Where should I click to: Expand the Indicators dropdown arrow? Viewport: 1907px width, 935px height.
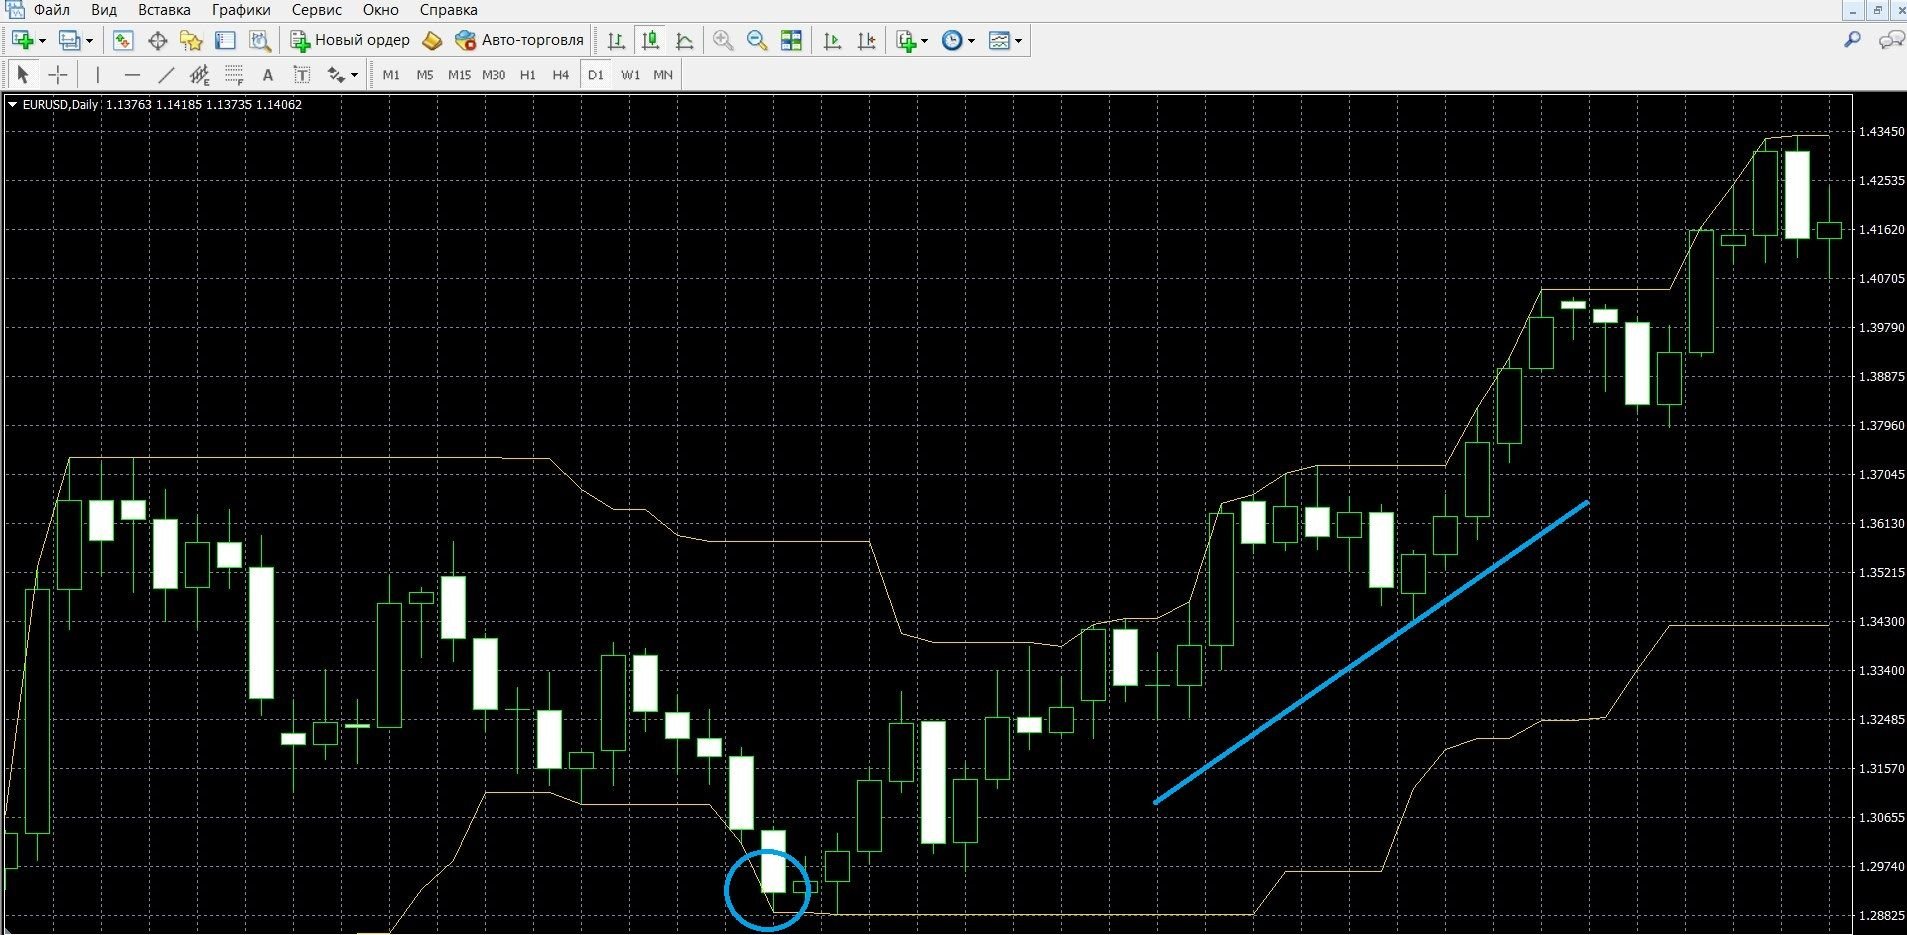pyautogui.click(x=924, y=41)
